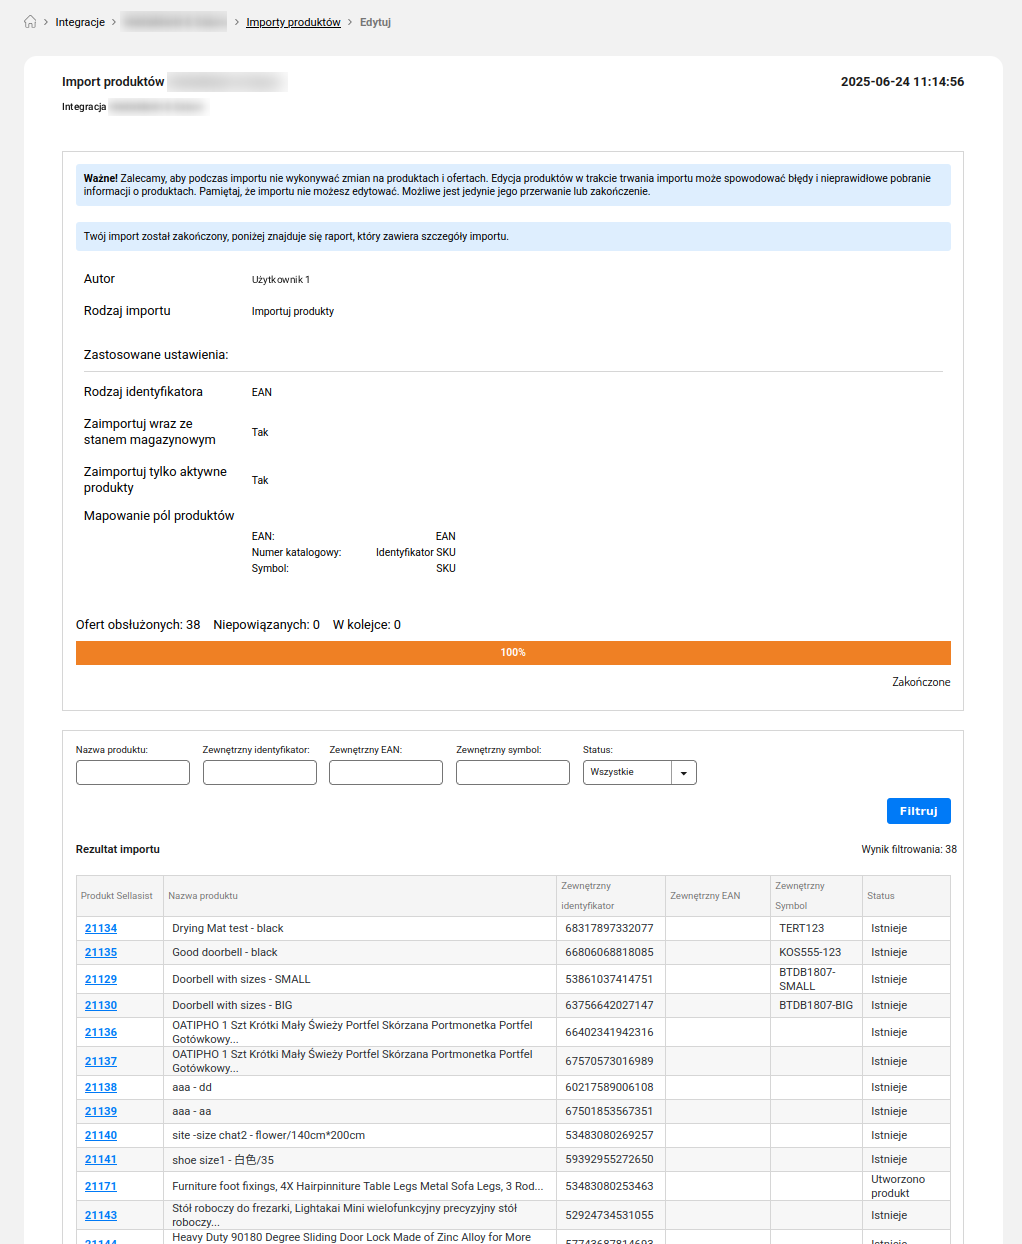Click the Produkt Sellasist column header
This screenshot has height=1244, width=1022.
pos(117,896)
